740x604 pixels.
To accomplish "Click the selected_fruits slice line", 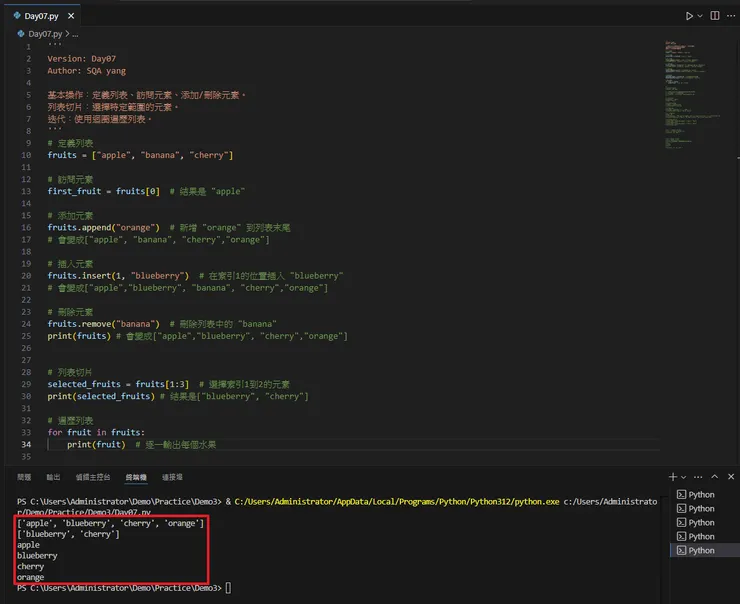I will [x=118, y=384].
